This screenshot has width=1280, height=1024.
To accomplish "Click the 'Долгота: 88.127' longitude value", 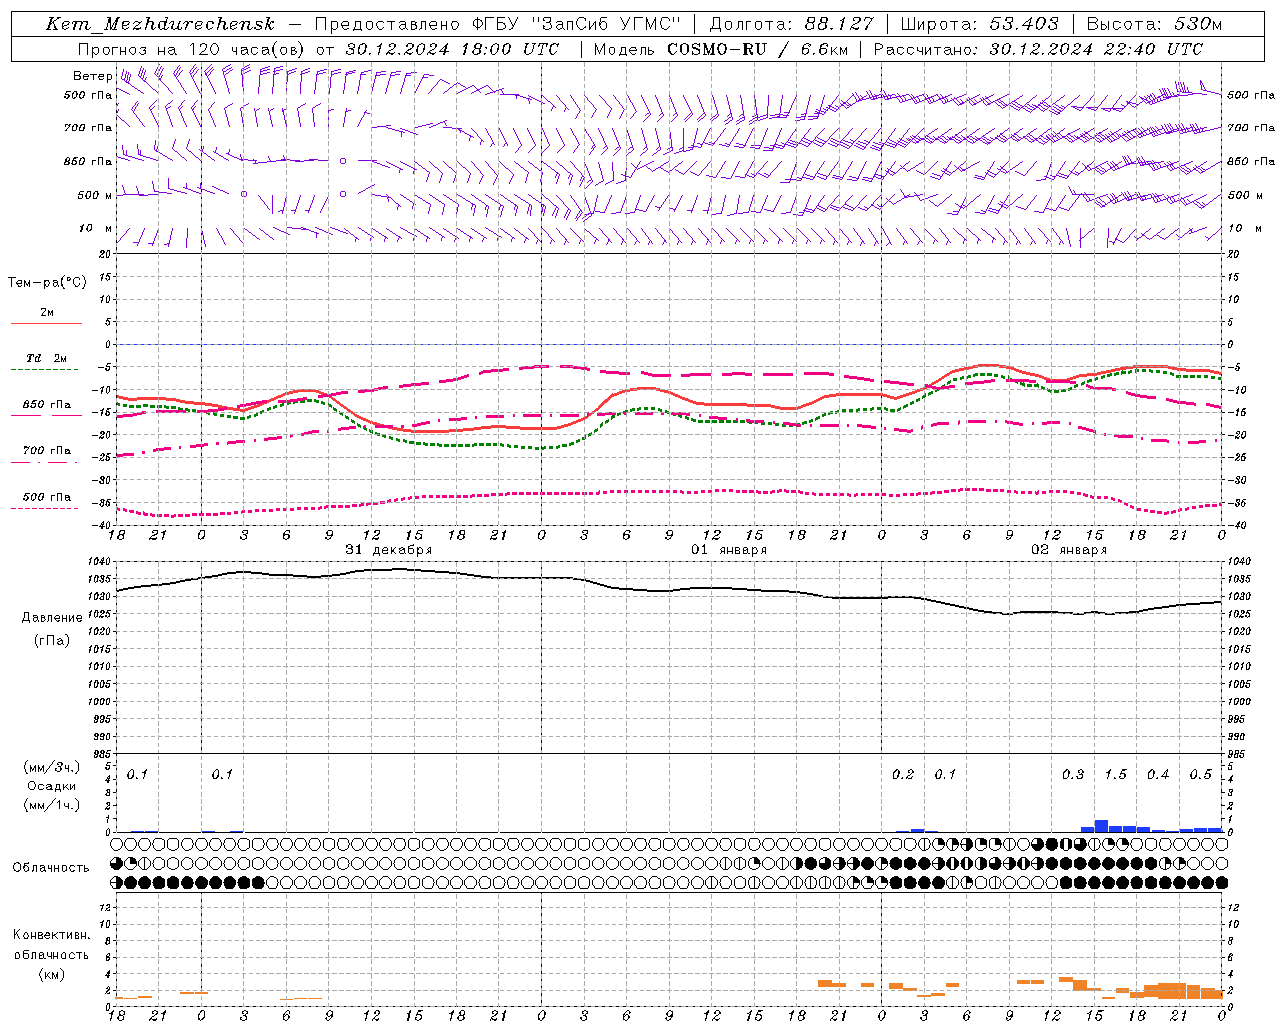I will click(x=791, y=24).
